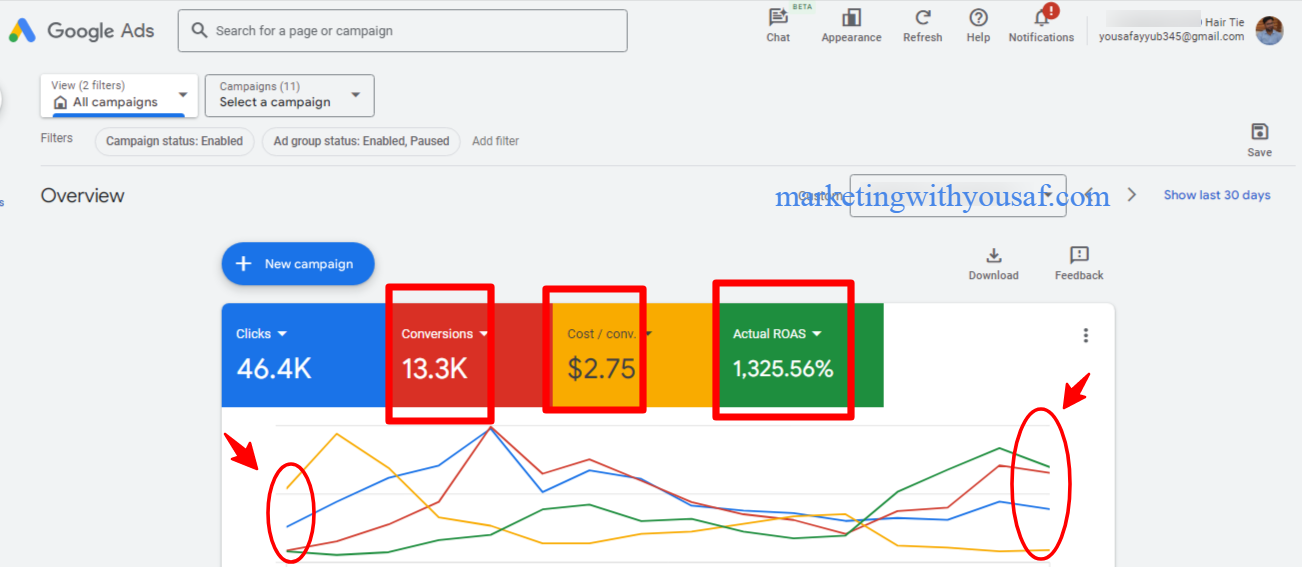Click the Save icon
The width and height of the screenshot is (1302, 567).
[x=1259, y=132]
